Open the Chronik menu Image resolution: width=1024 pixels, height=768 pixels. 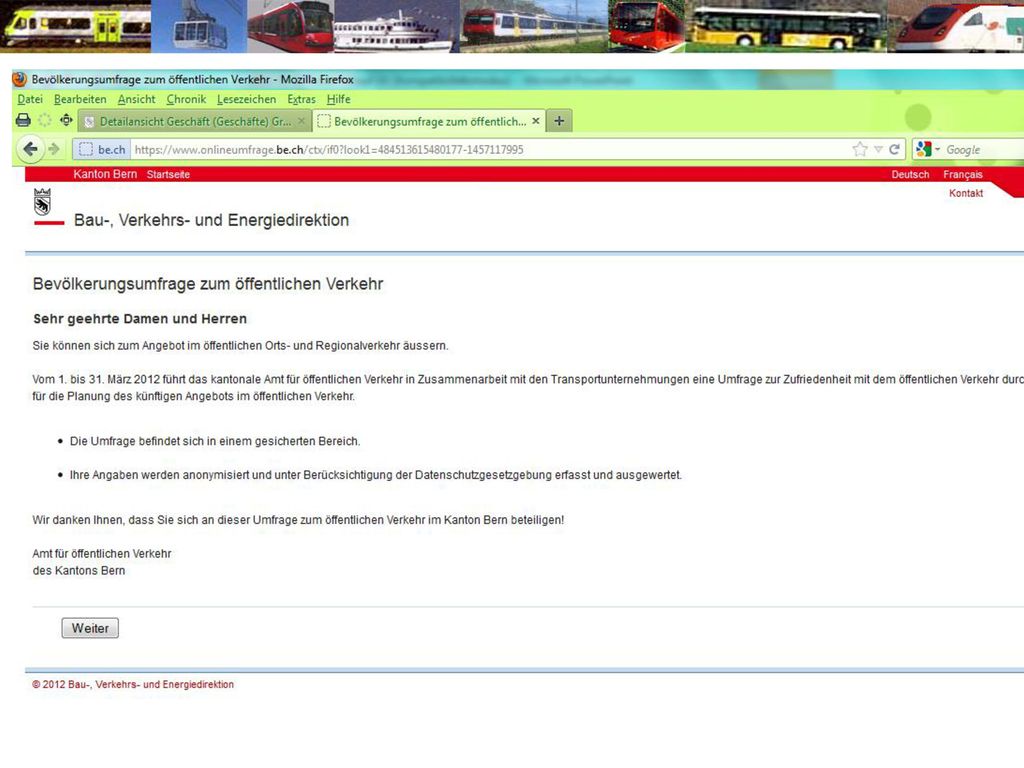click(x=186, y=99)
